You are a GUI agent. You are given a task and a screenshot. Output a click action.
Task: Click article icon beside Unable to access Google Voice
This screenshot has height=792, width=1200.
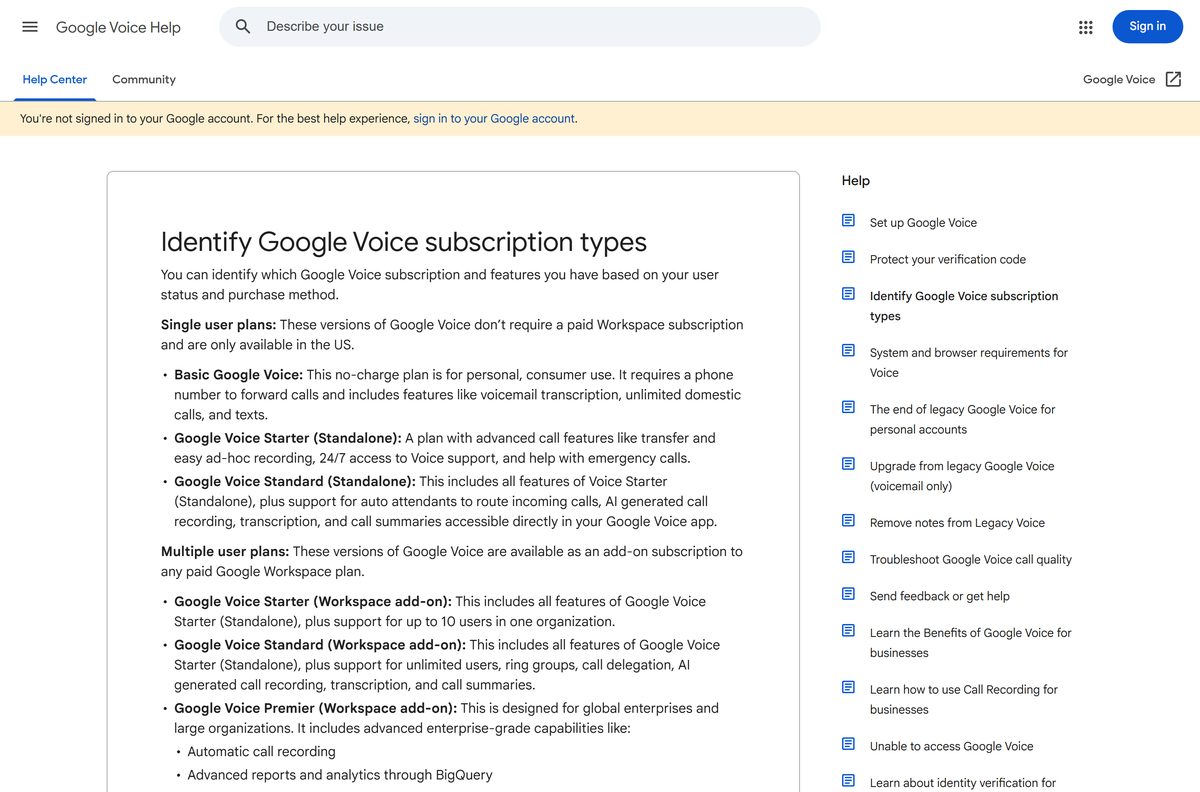tap(848, 744)
